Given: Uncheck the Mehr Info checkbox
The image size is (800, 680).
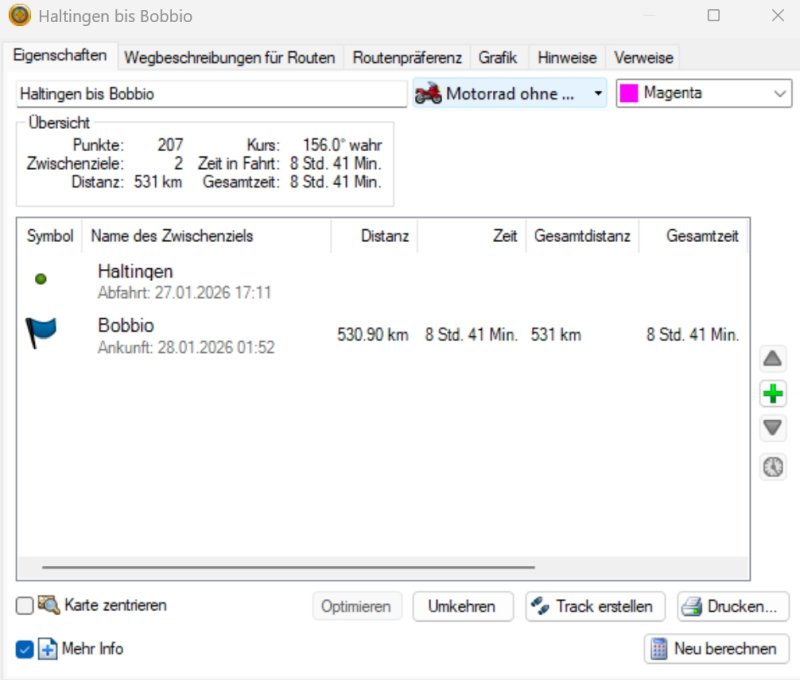Looking at the screenshot, I should 24,649.
